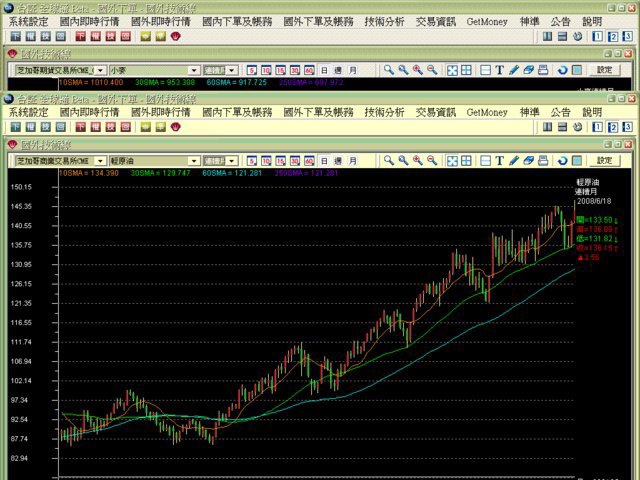
Task: Click the blue 下 order icon in front window toolbar
Action: pos(16,127)
